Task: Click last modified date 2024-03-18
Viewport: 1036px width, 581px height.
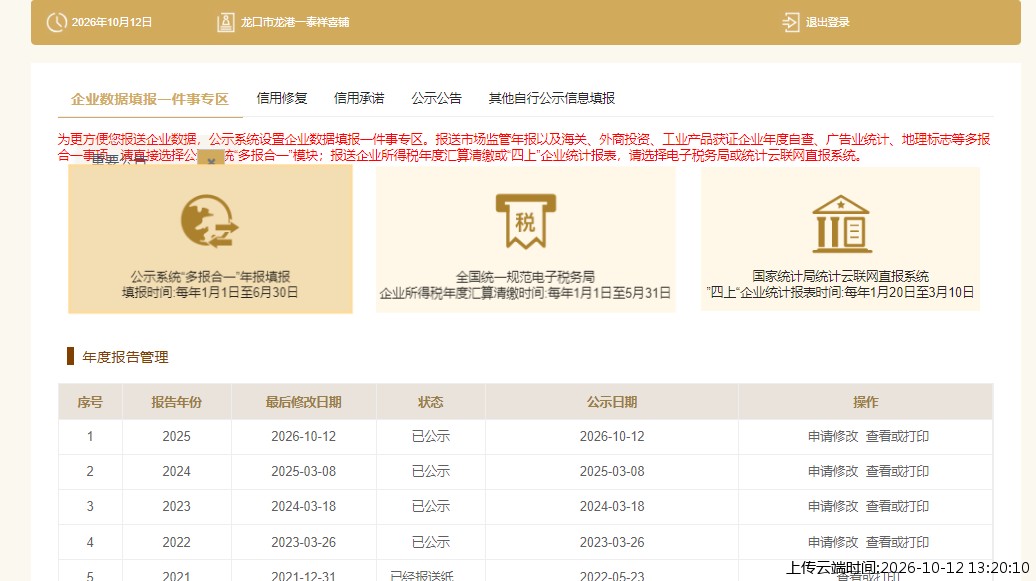Action: click(303, 506)
